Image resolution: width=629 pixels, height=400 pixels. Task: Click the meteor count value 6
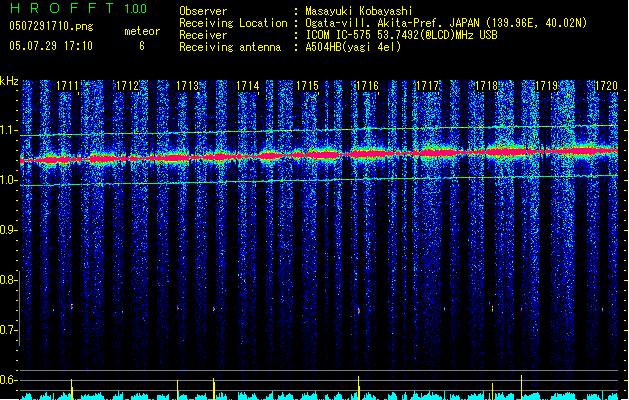[x=142, y=46]
